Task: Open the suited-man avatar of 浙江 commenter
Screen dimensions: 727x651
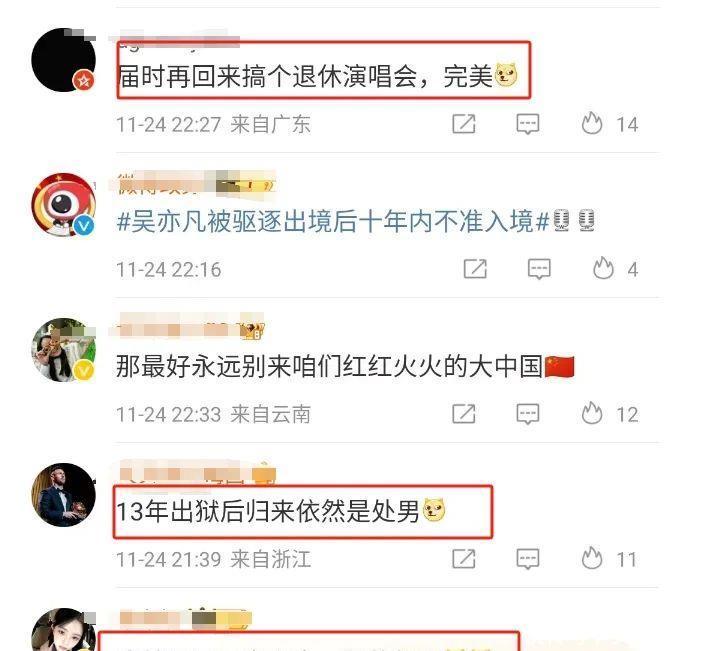Action: pyautogui.click(x=64, y=495)
